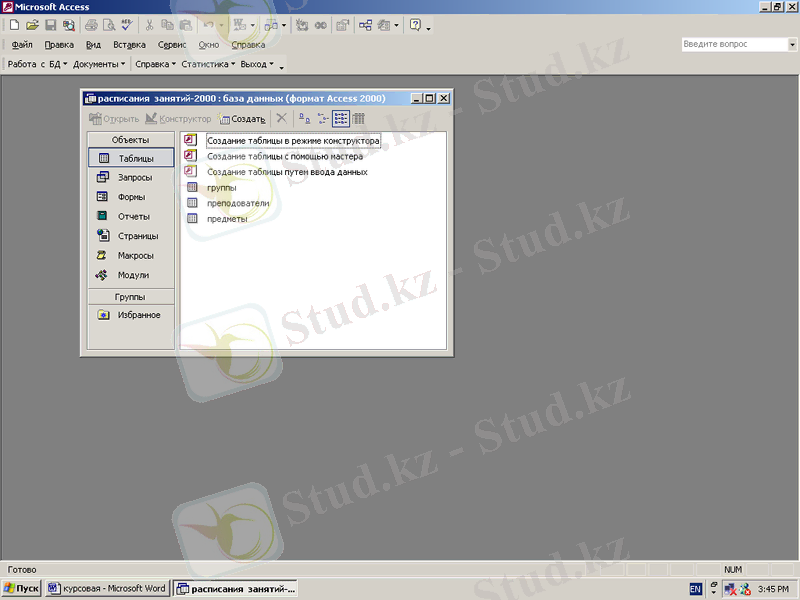
Task: Expand the Analyze dropdown arrow
Action: [x=284, y=25]
